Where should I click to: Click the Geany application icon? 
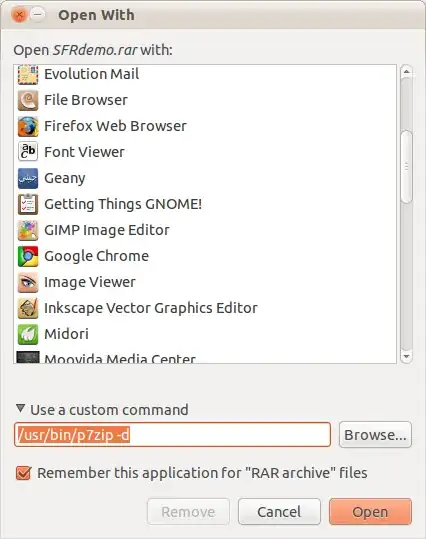pos(28,178)
